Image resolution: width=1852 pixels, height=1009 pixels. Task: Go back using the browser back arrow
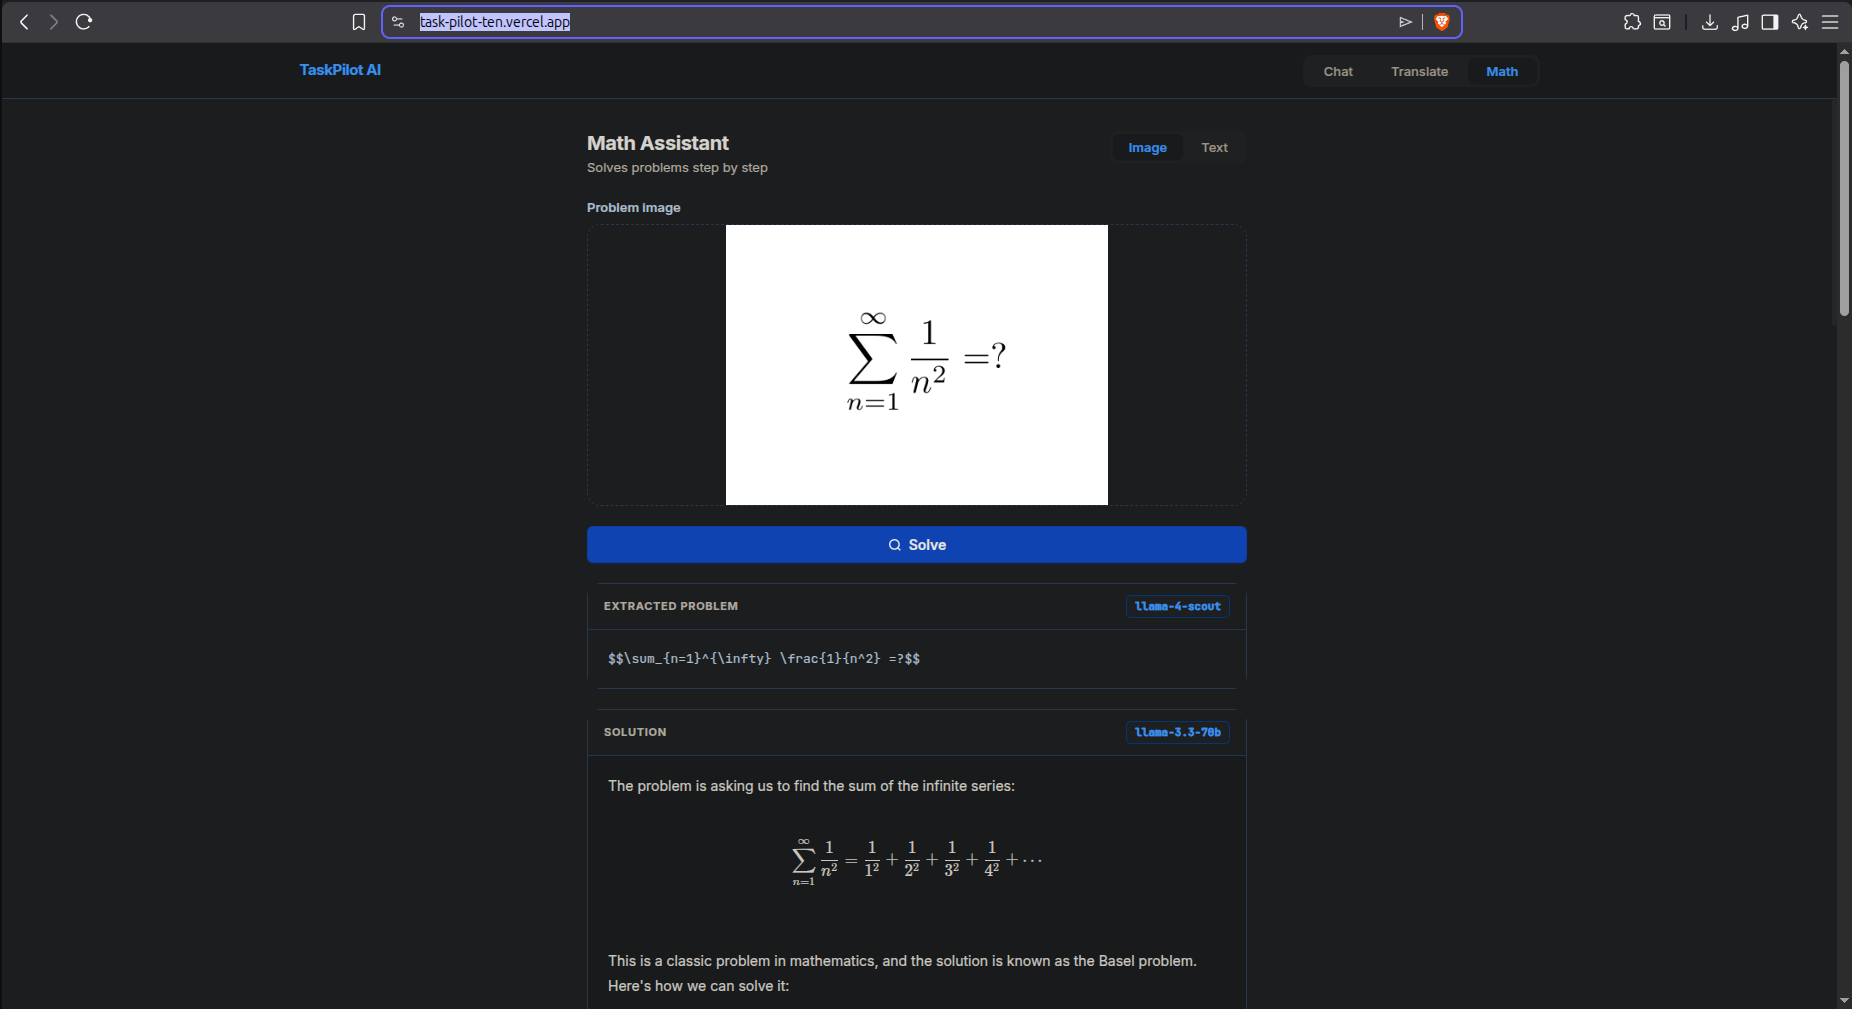[x=24, y=22]
